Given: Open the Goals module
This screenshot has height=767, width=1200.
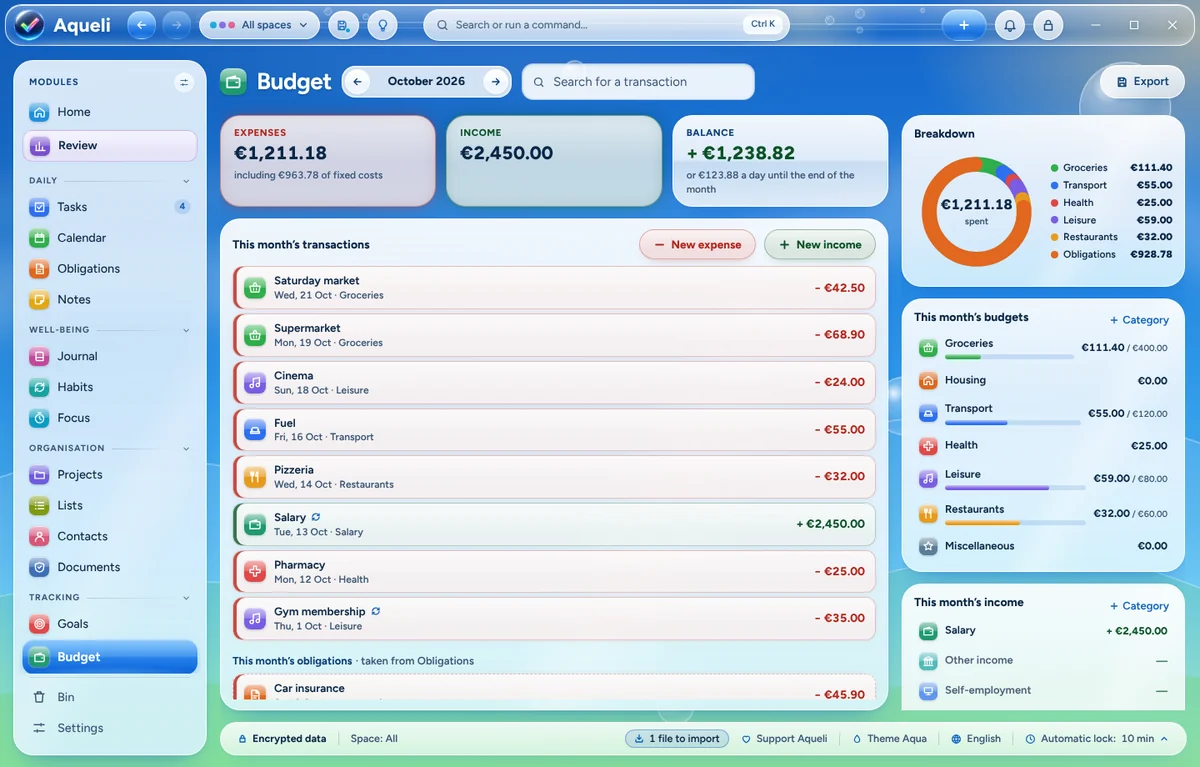Looking at the screenshot, I should click(x=110, y=624).
